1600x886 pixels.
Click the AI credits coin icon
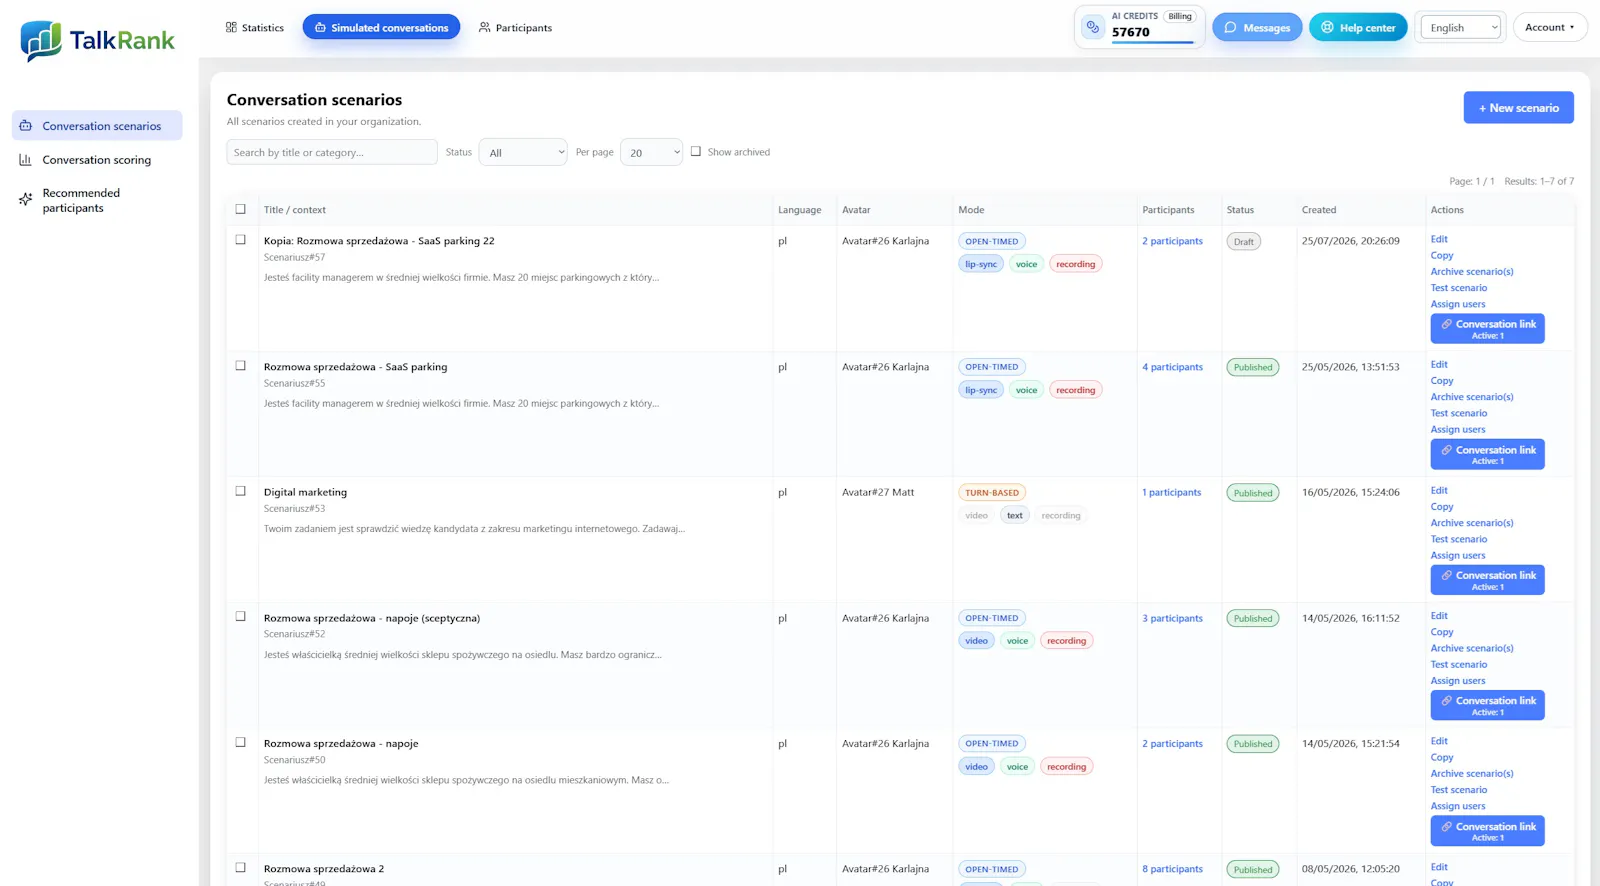pyautogui.click(x=1093, y=27)
